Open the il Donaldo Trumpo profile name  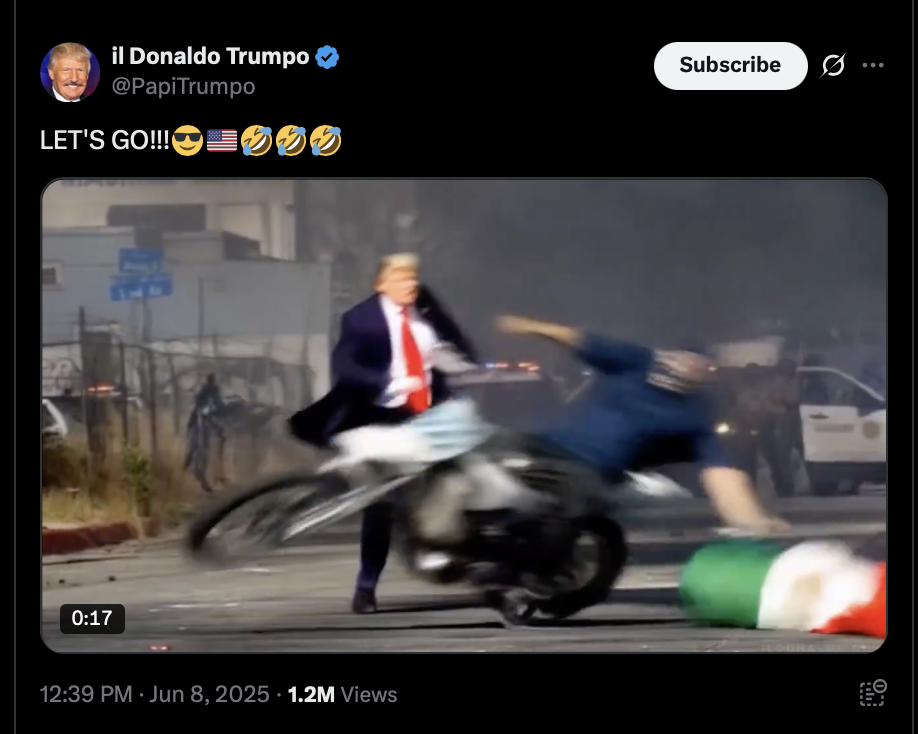(210, 56)
